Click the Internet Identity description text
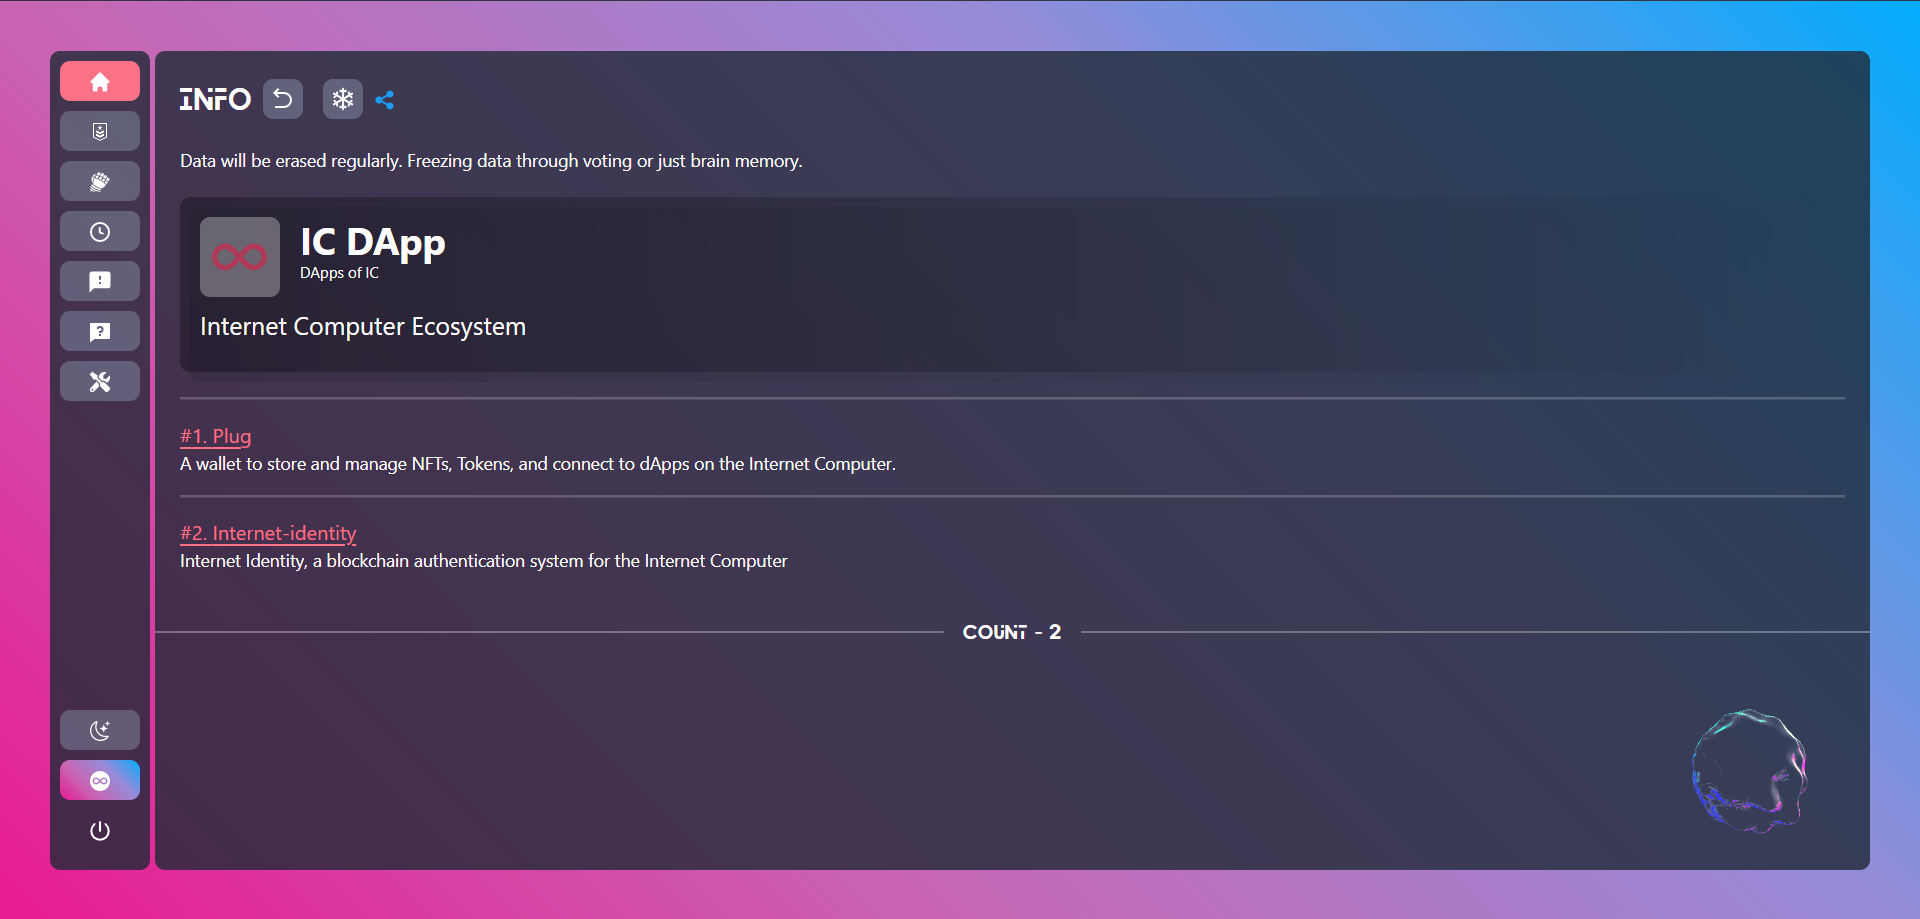This screenshot has width=1920, height=919. tap(484, 561)
